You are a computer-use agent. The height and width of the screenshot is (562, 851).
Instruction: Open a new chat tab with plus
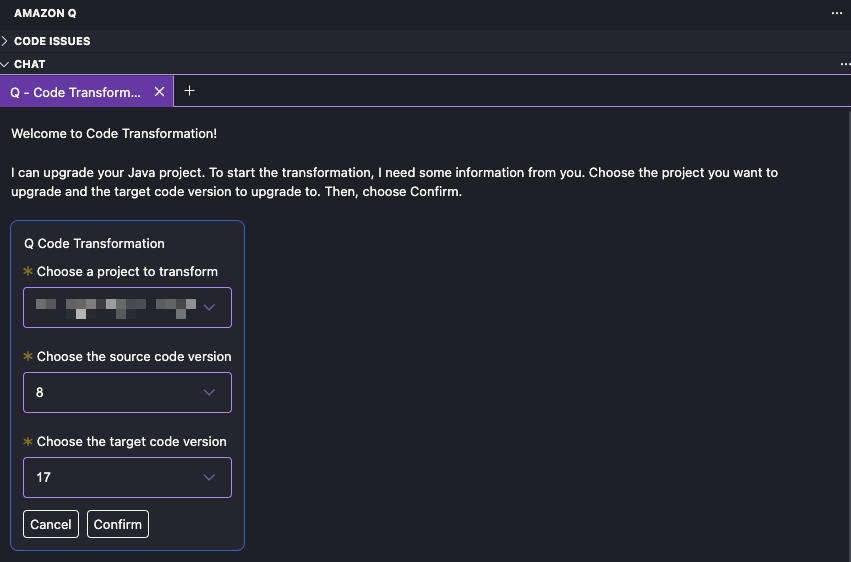click(x=189, y=91)
